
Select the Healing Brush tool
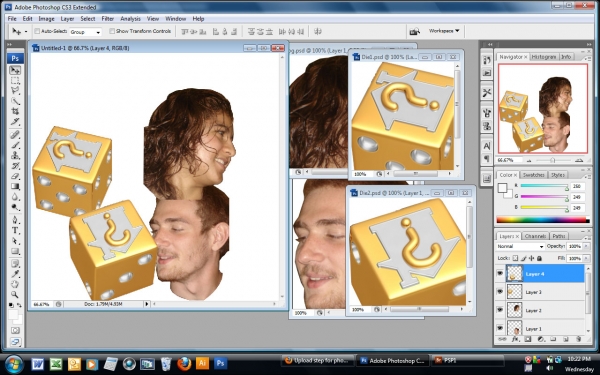click(15, 135)
